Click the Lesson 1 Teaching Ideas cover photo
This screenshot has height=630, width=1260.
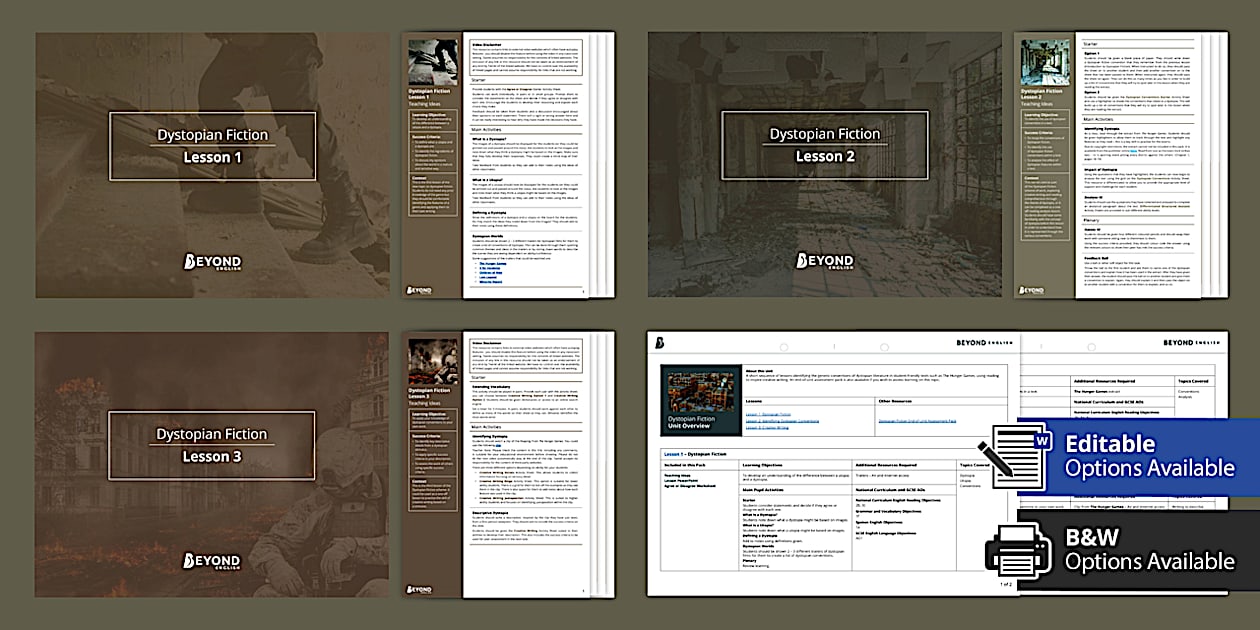point(432,62)
